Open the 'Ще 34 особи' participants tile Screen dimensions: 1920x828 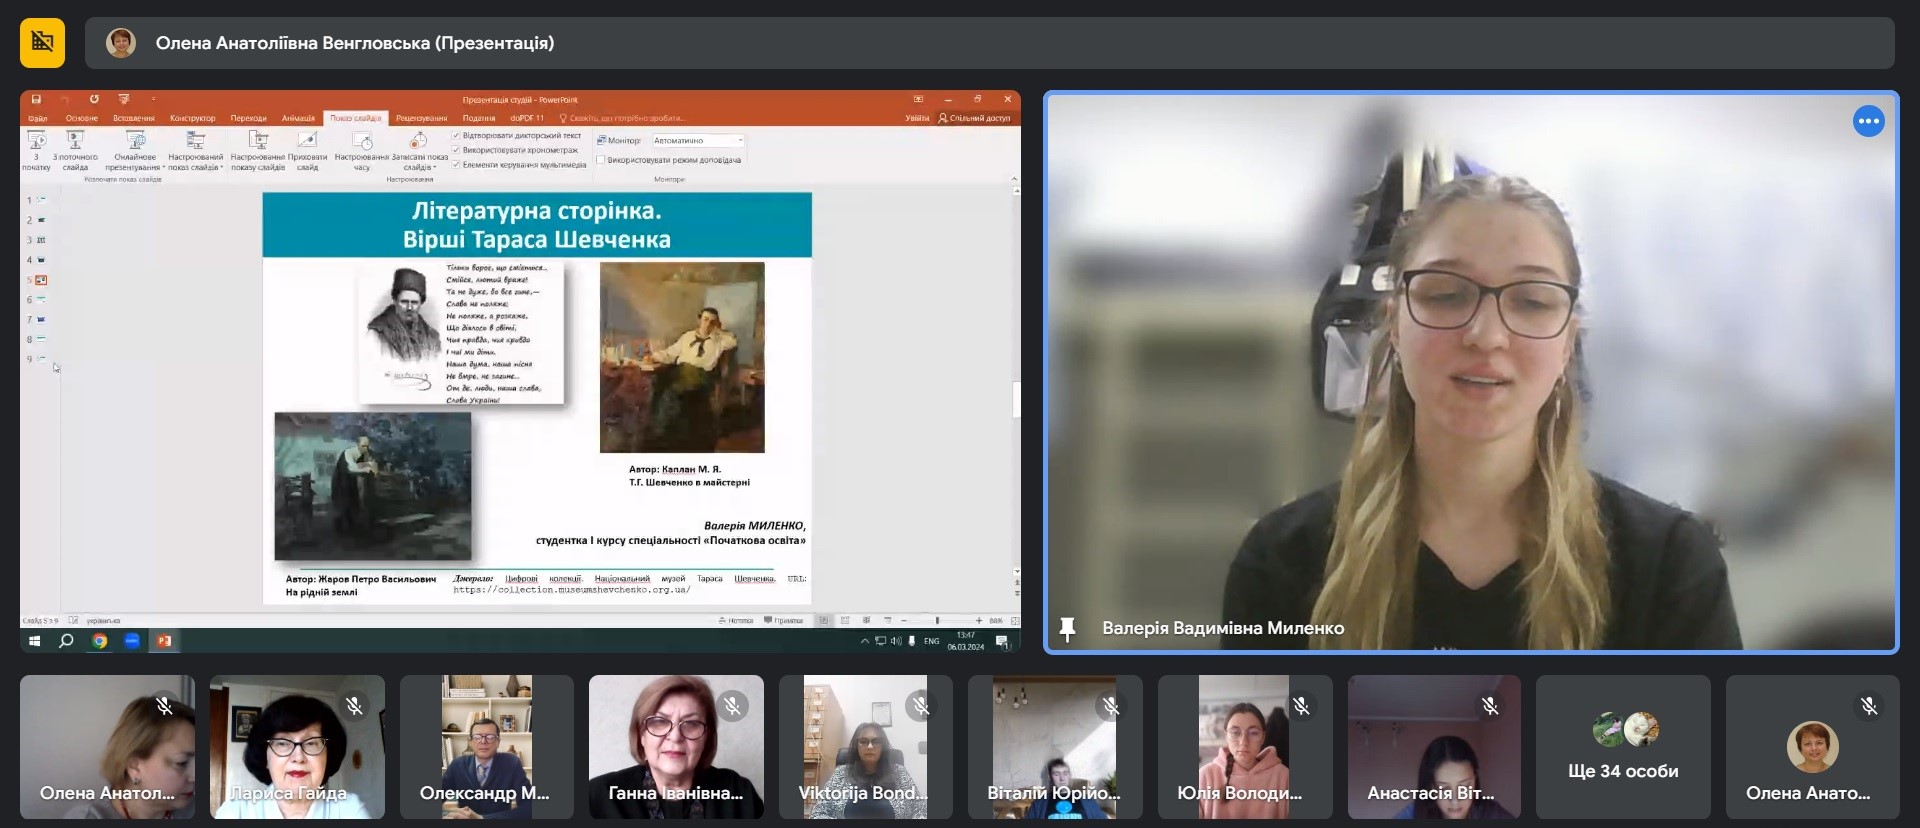(1622, 747)
